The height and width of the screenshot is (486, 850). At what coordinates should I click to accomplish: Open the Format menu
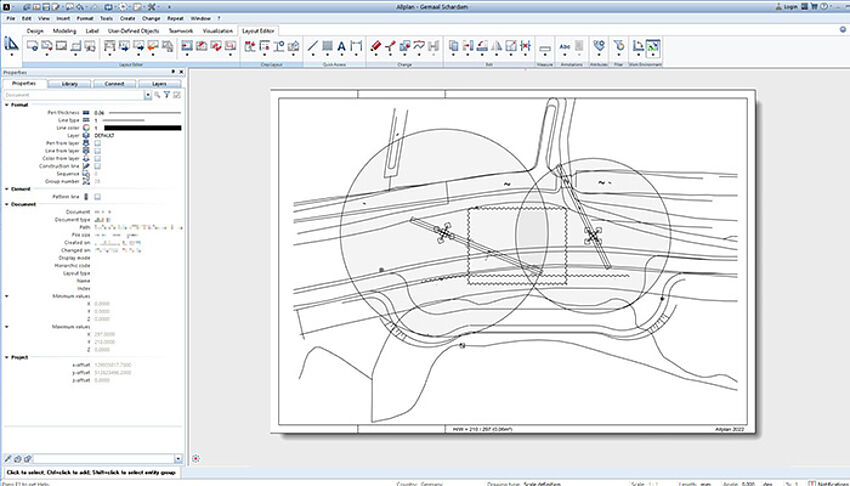[x=86, y=18]
